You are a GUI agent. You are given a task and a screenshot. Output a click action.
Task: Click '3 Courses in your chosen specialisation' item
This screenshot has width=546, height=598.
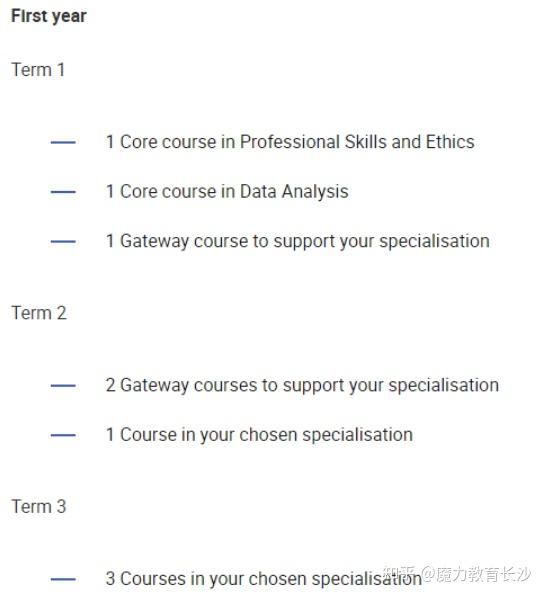(x=264, y=579)
